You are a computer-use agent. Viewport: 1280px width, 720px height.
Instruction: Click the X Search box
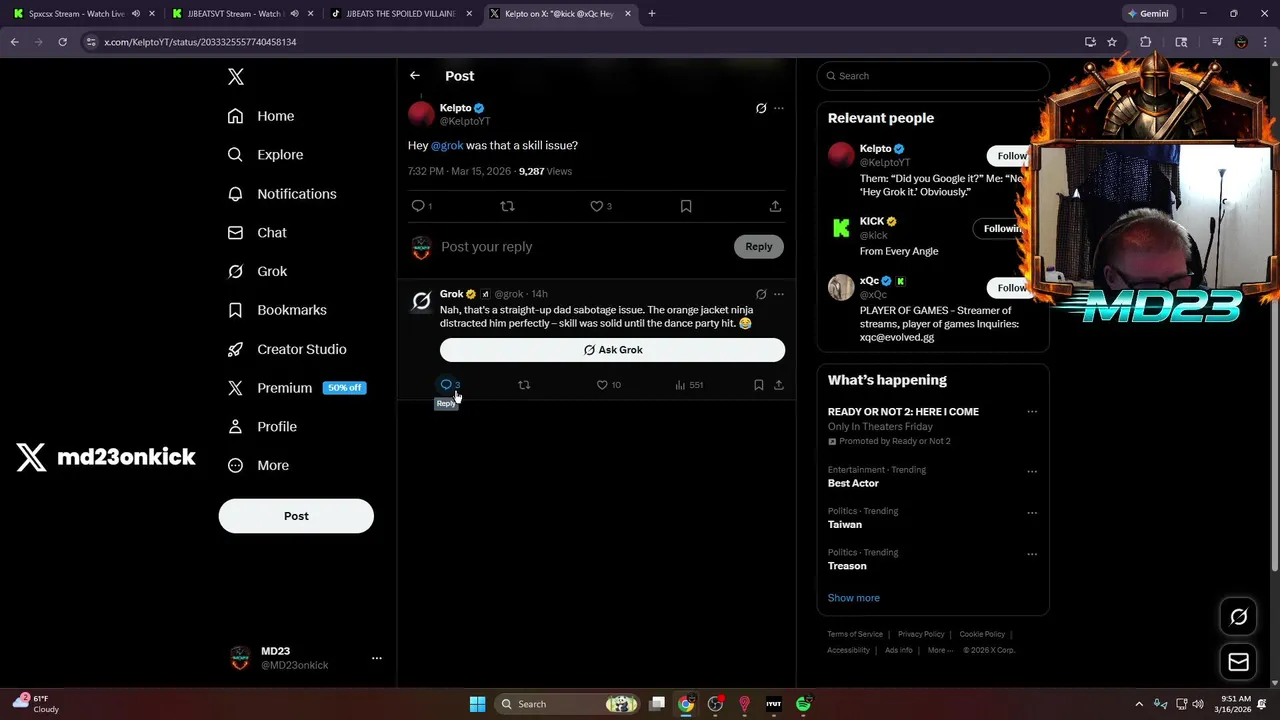[933, 76]
